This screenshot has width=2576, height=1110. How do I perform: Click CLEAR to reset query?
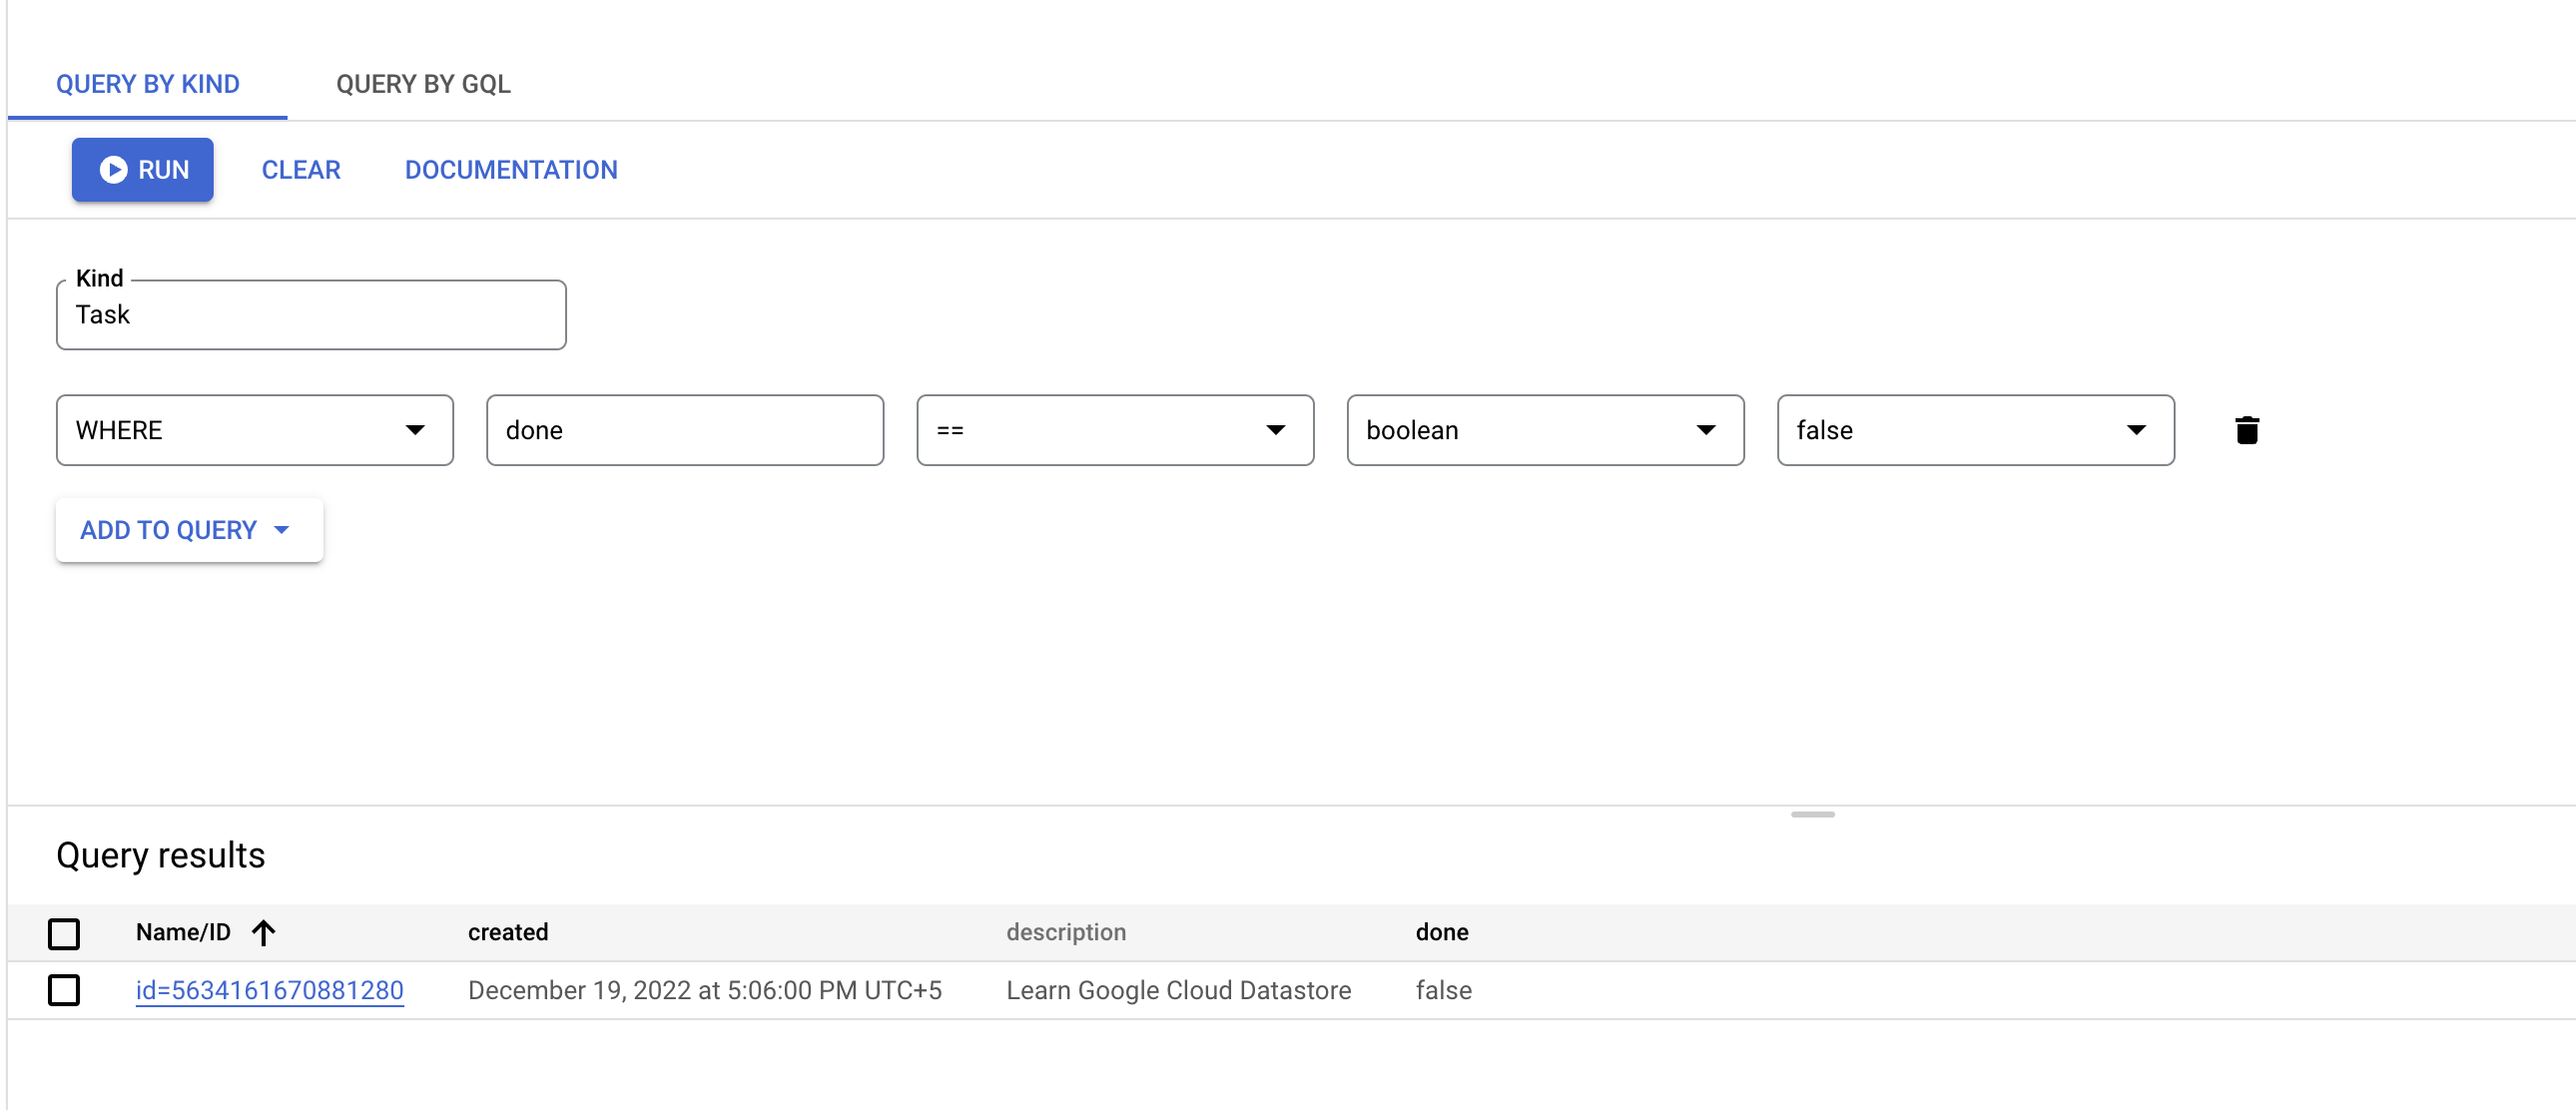point(301,171)
